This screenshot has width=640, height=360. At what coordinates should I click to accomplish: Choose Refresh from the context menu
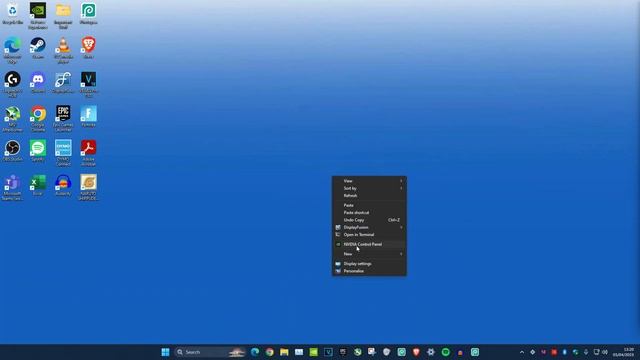(x=369, y=196)
